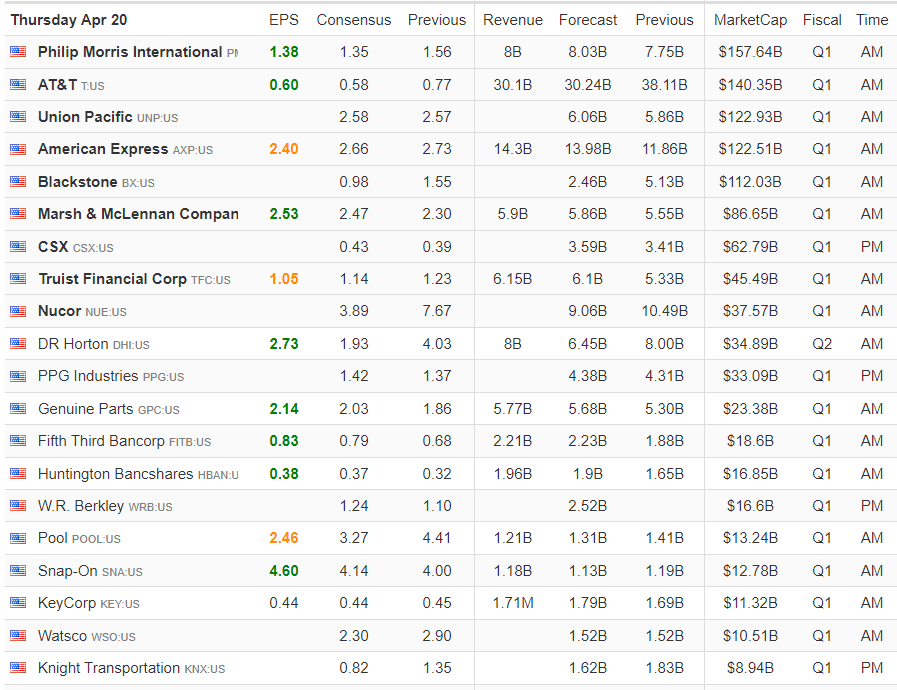The width and height of the screenshot is (897, 690).
Task: Click the flag icon in the Union Pacific row
Action: (18, 117)
